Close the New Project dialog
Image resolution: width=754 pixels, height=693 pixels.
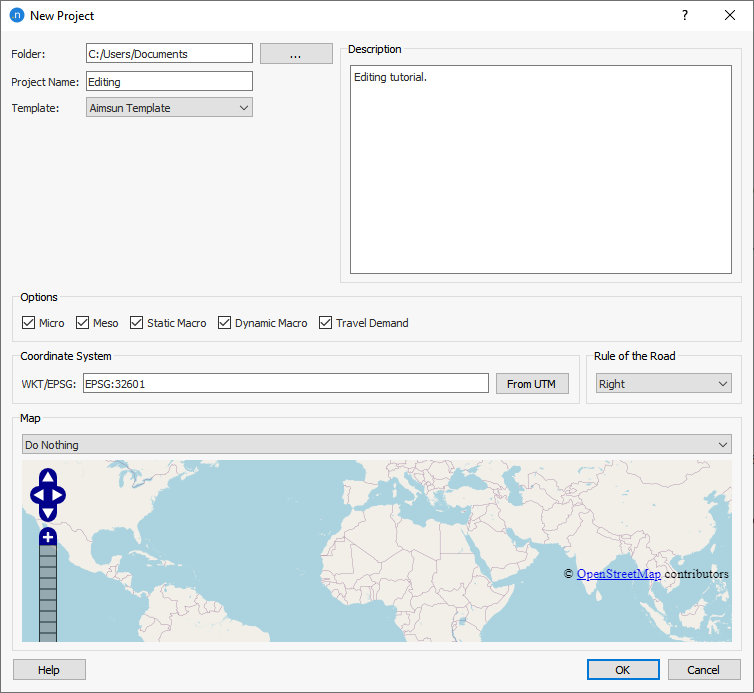tap(730, 16)
